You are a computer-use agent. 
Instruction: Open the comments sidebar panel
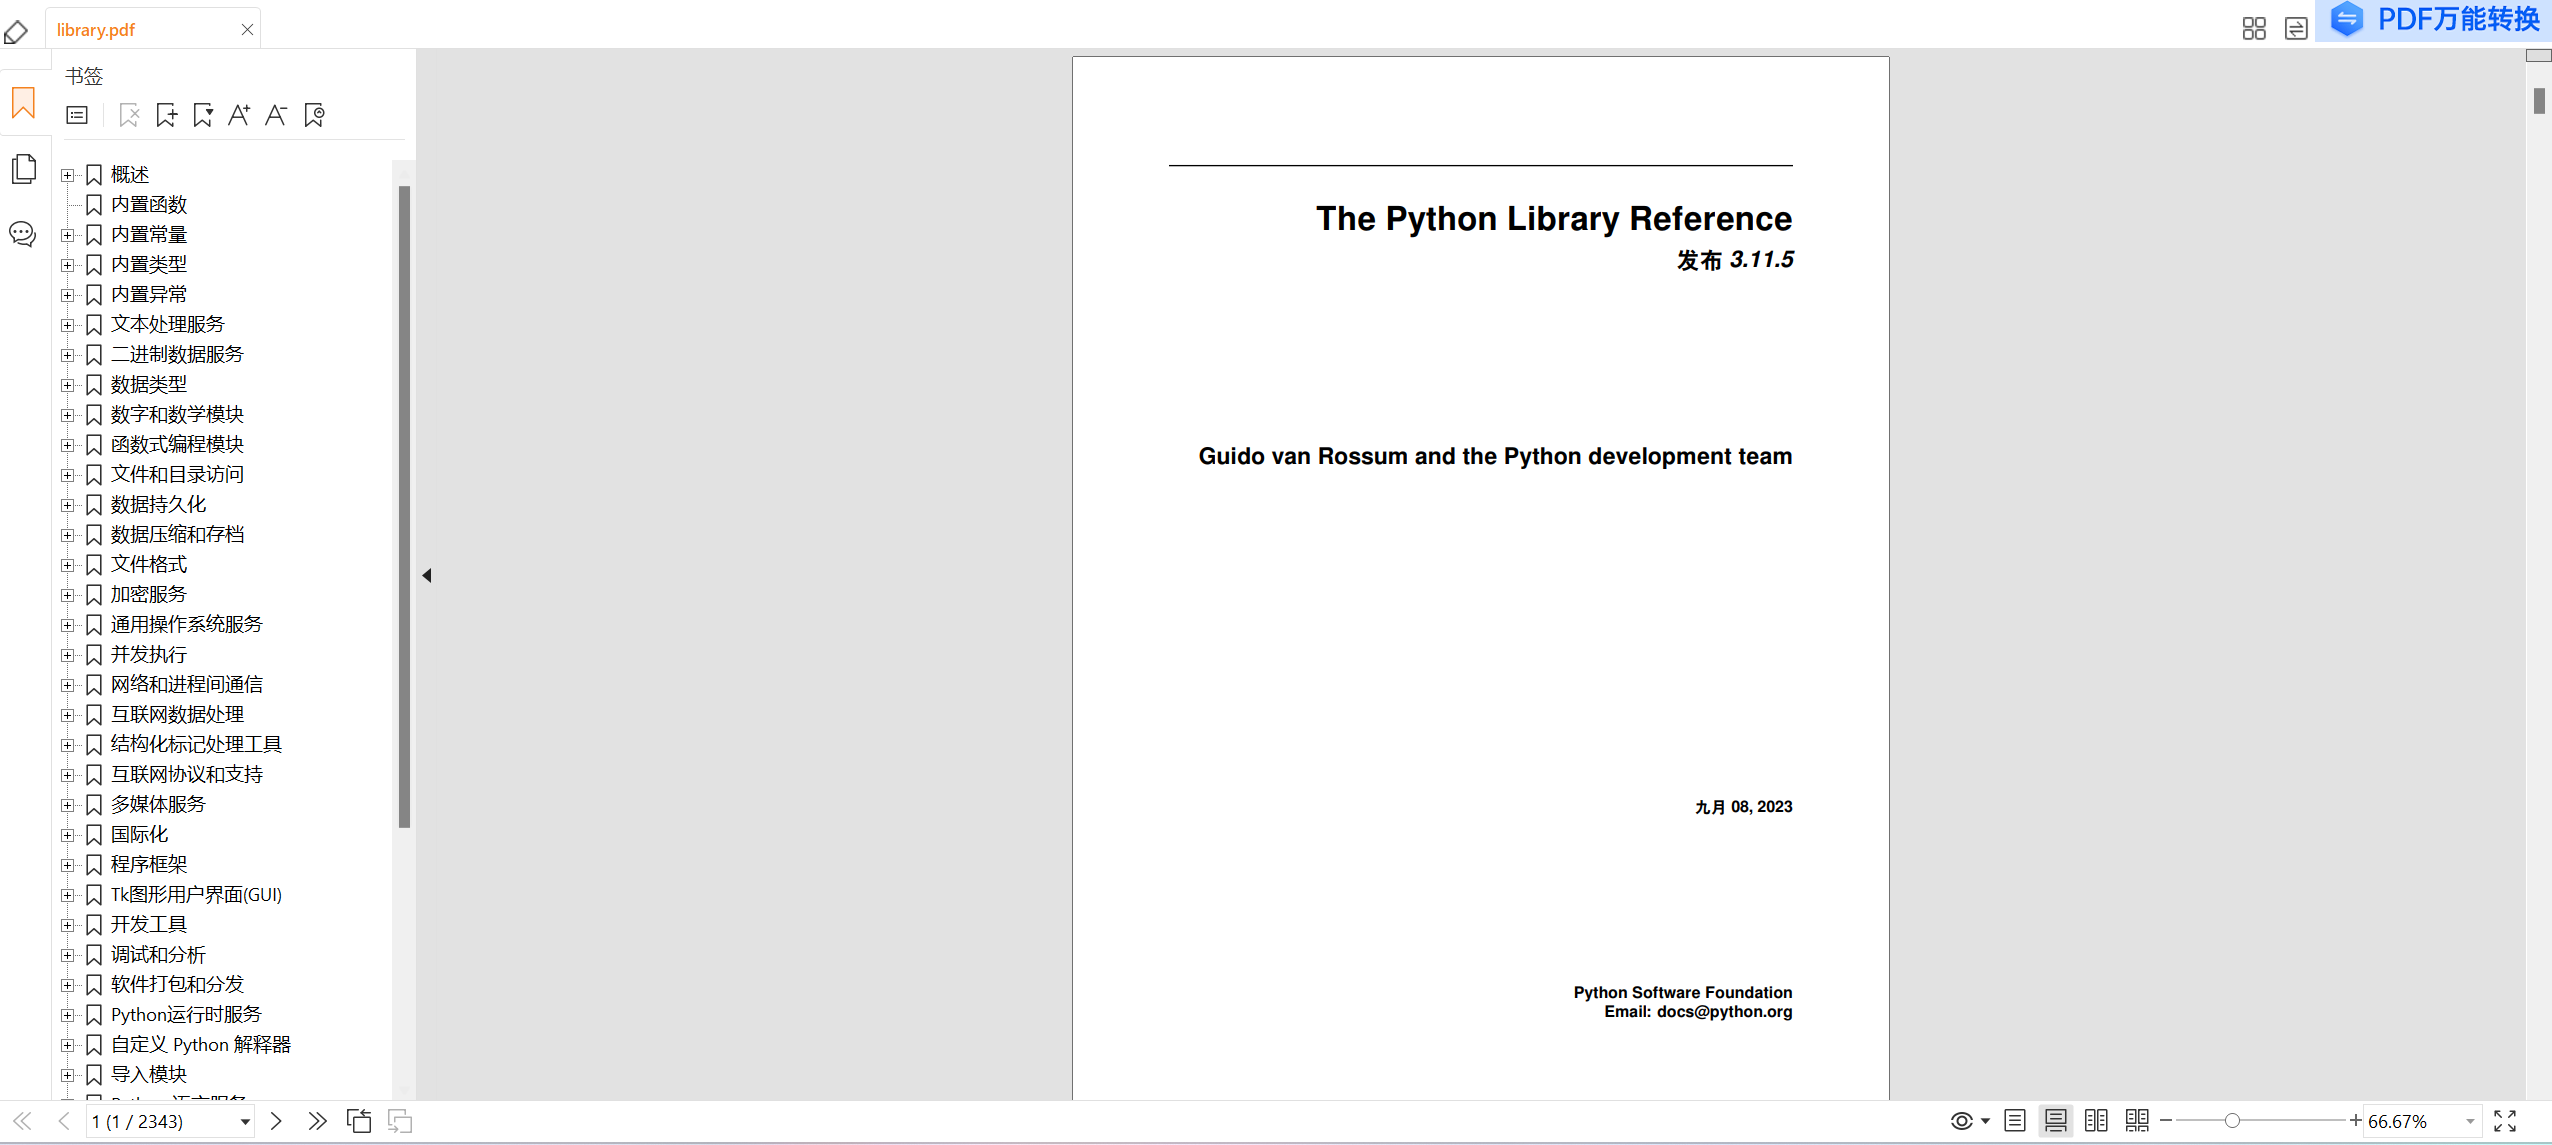[22, 234]
